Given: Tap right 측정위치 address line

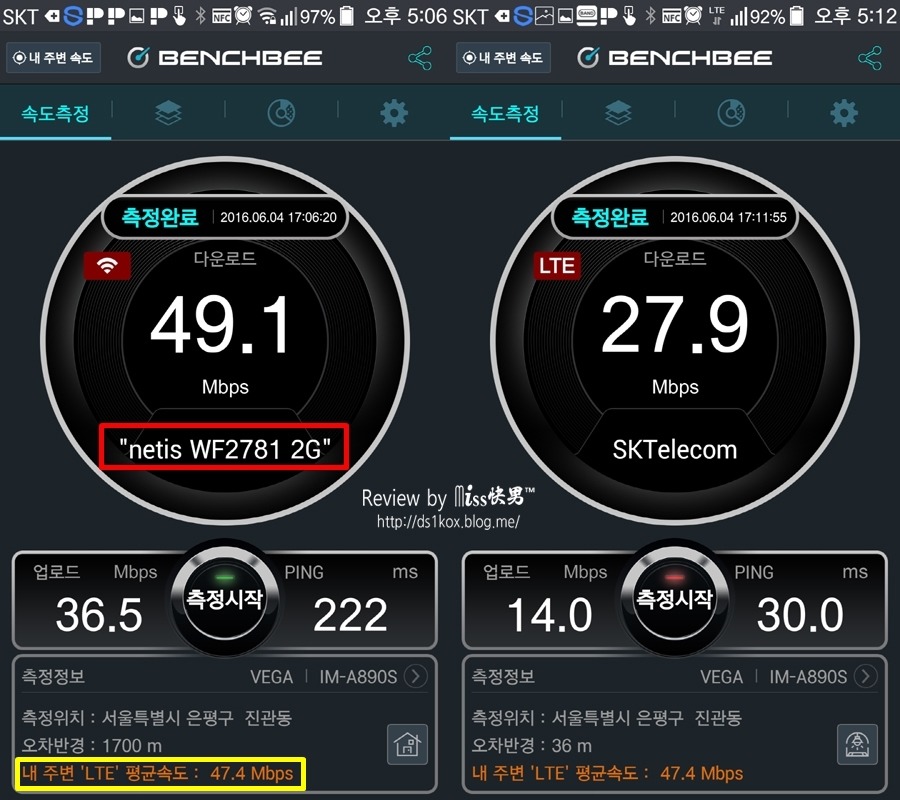Looking at the screenshot, I should (x=607, y=717).
